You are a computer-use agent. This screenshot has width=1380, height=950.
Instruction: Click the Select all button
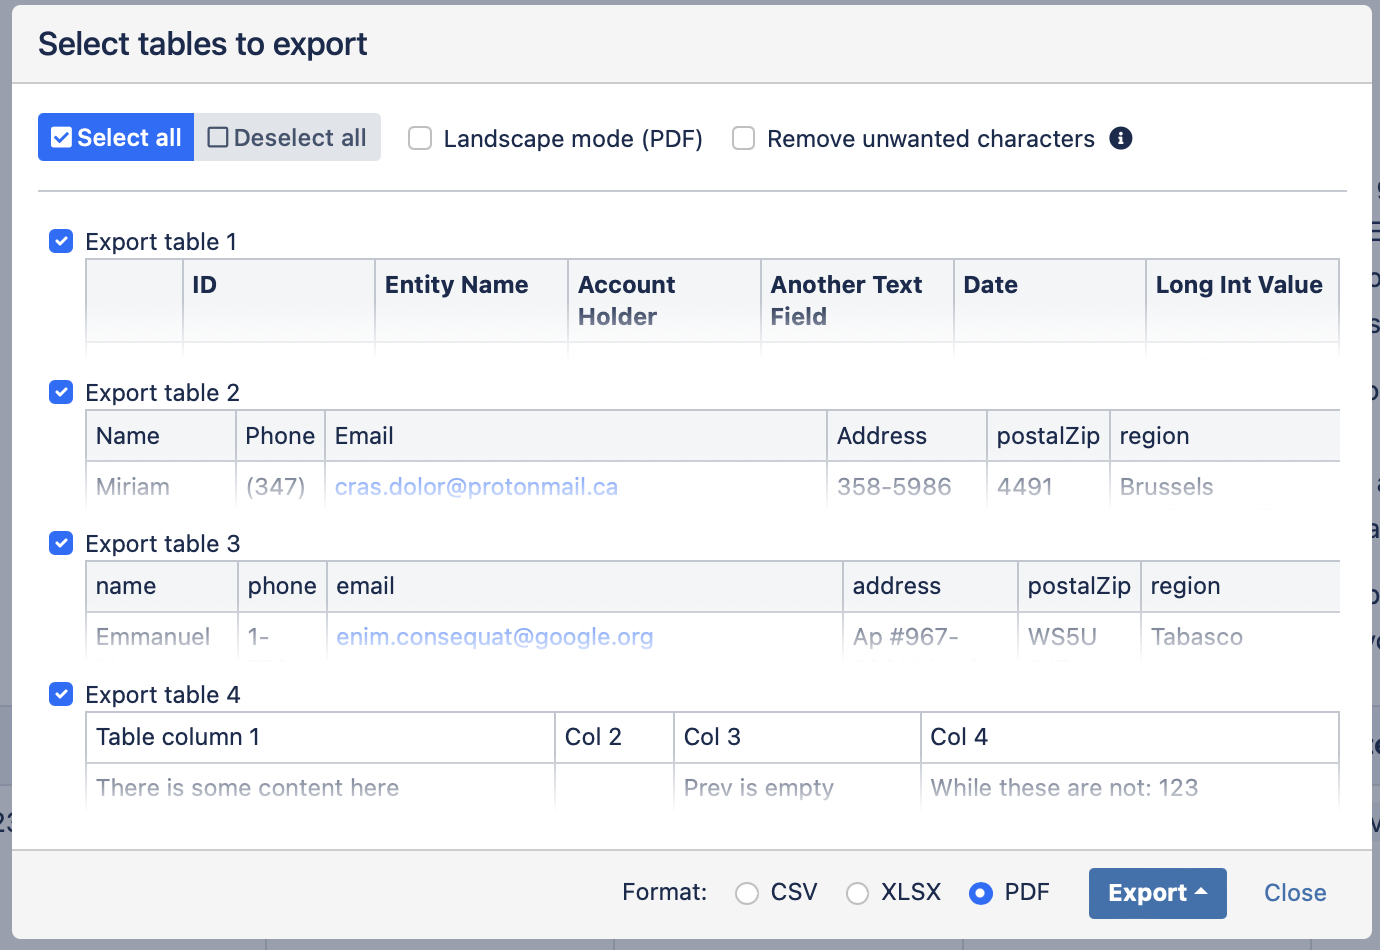click(x=116, y=138)
